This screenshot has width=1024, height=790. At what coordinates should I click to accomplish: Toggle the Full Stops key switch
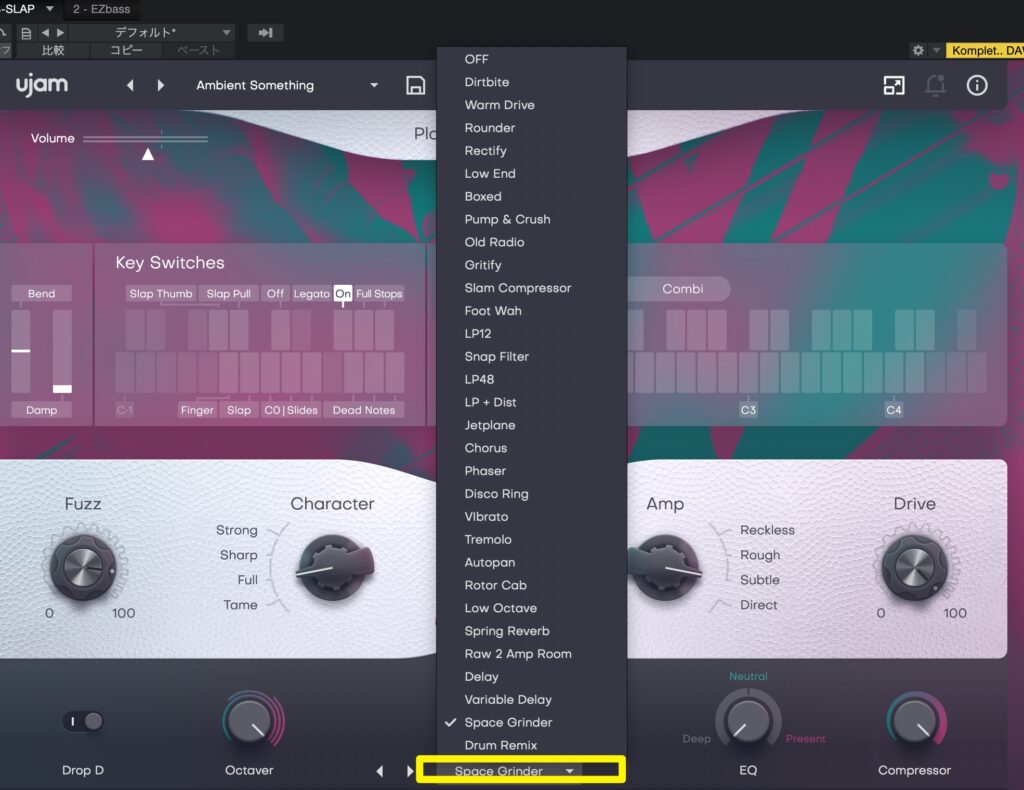[379, 294]
